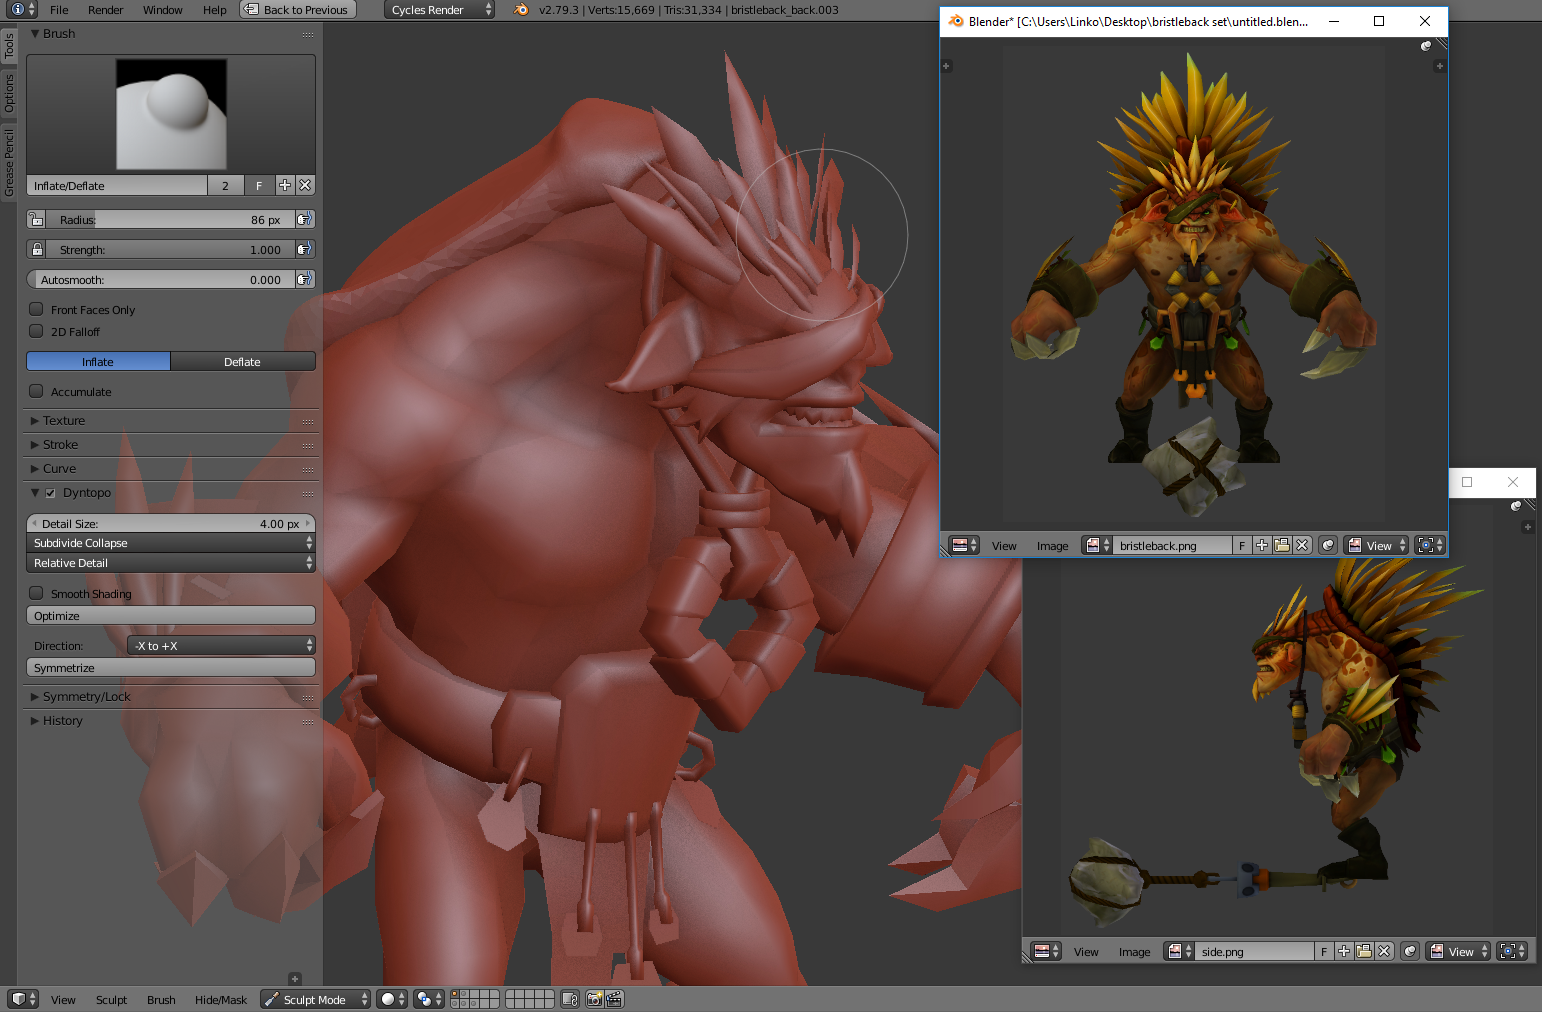Unlink the bristleback.png image

(1302, 545)
